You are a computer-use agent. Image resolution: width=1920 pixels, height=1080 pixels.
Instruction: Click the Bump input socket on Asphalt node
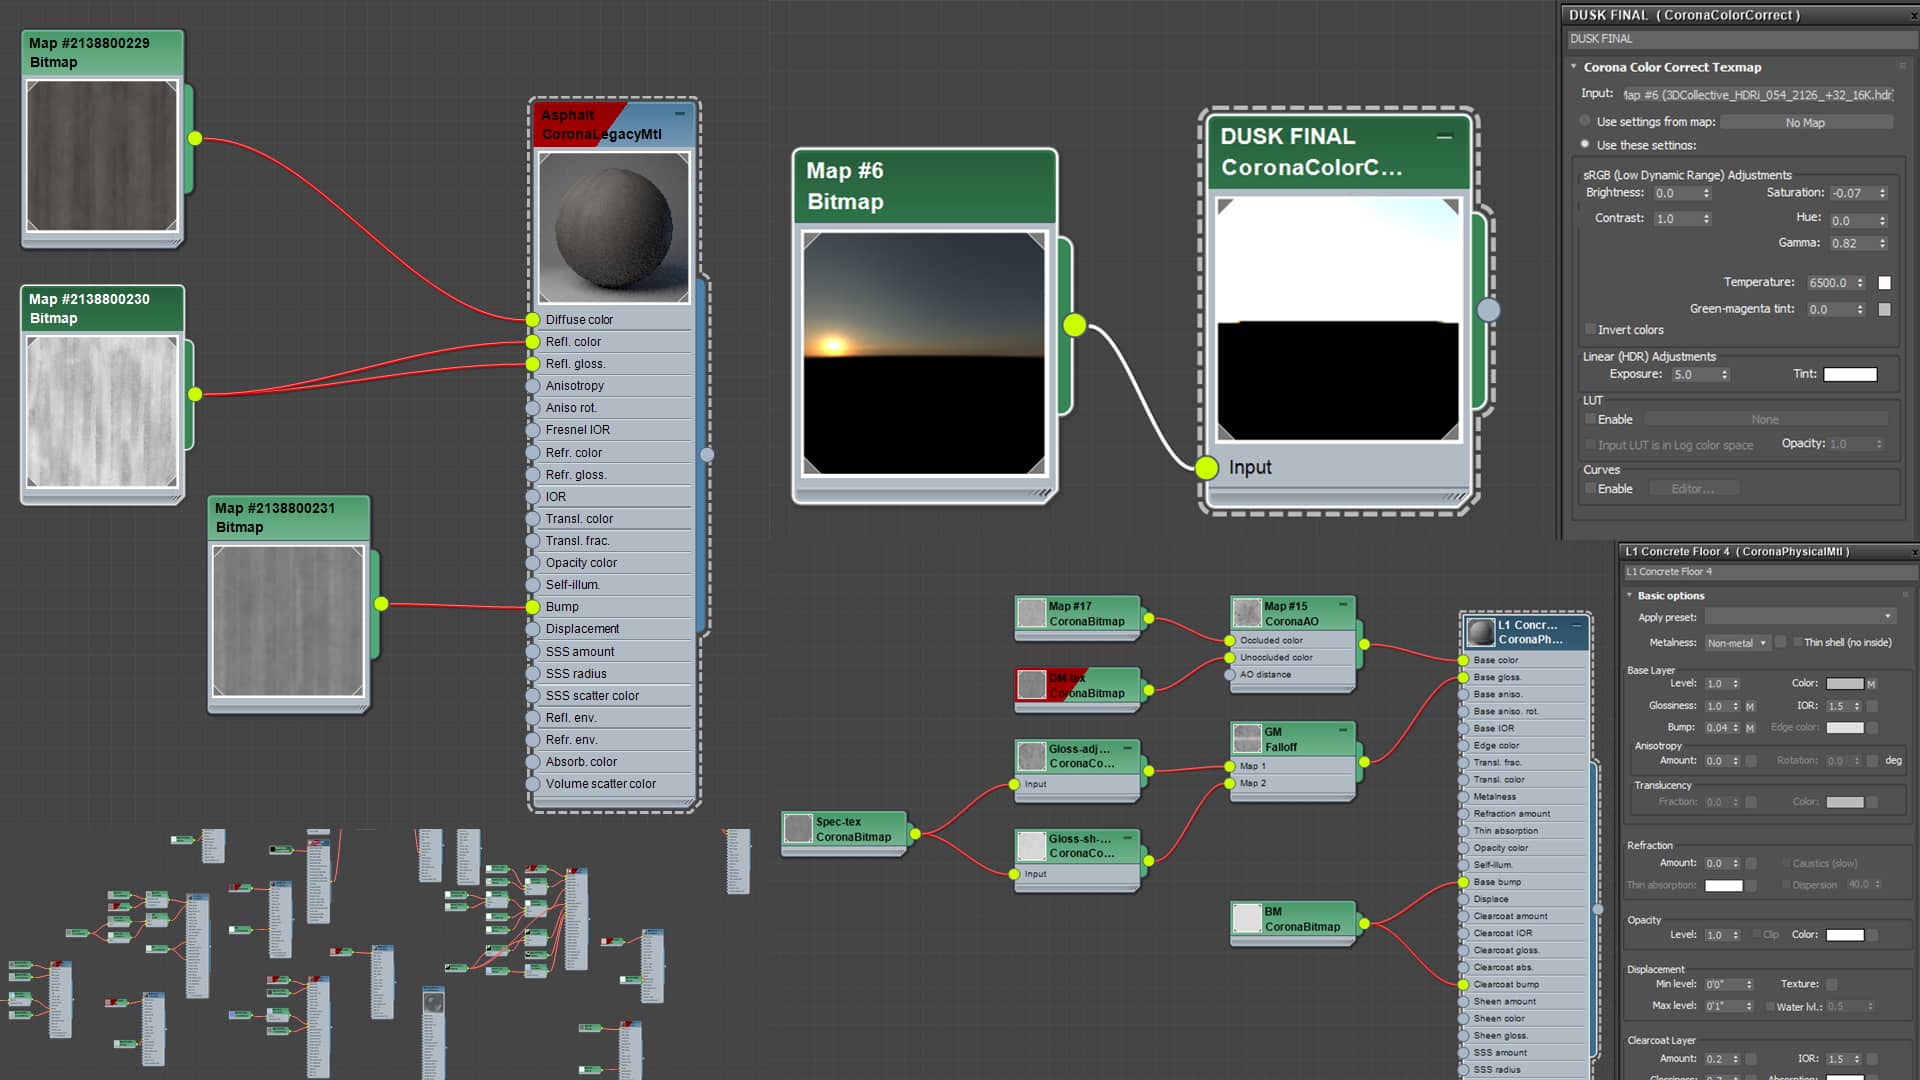pyautogui.click(x=533, y=607)
